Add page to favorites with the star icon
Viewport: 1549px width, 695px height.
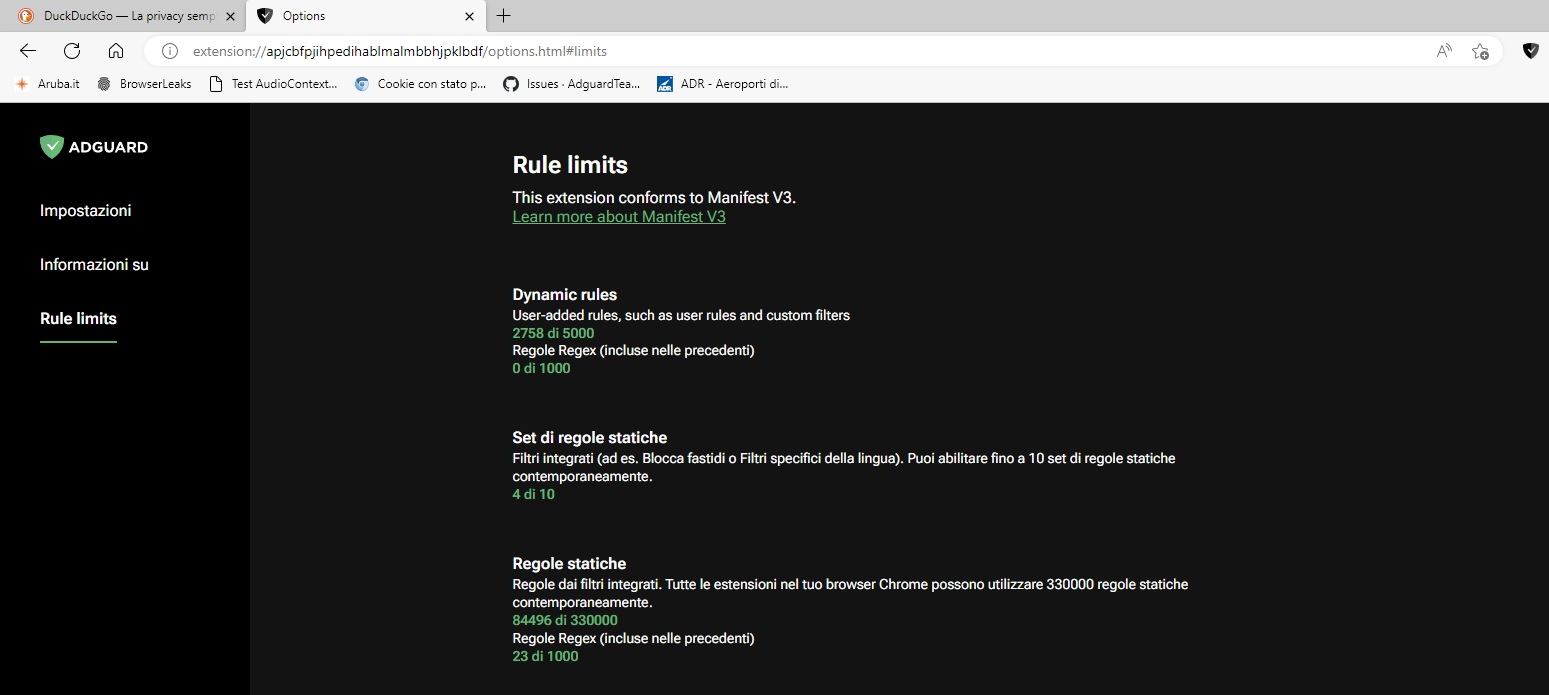1481,51
